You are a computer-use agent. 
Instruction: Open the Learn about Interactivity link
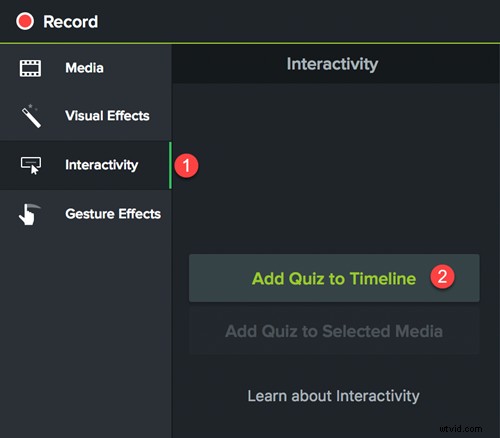[x=333, y=396]
